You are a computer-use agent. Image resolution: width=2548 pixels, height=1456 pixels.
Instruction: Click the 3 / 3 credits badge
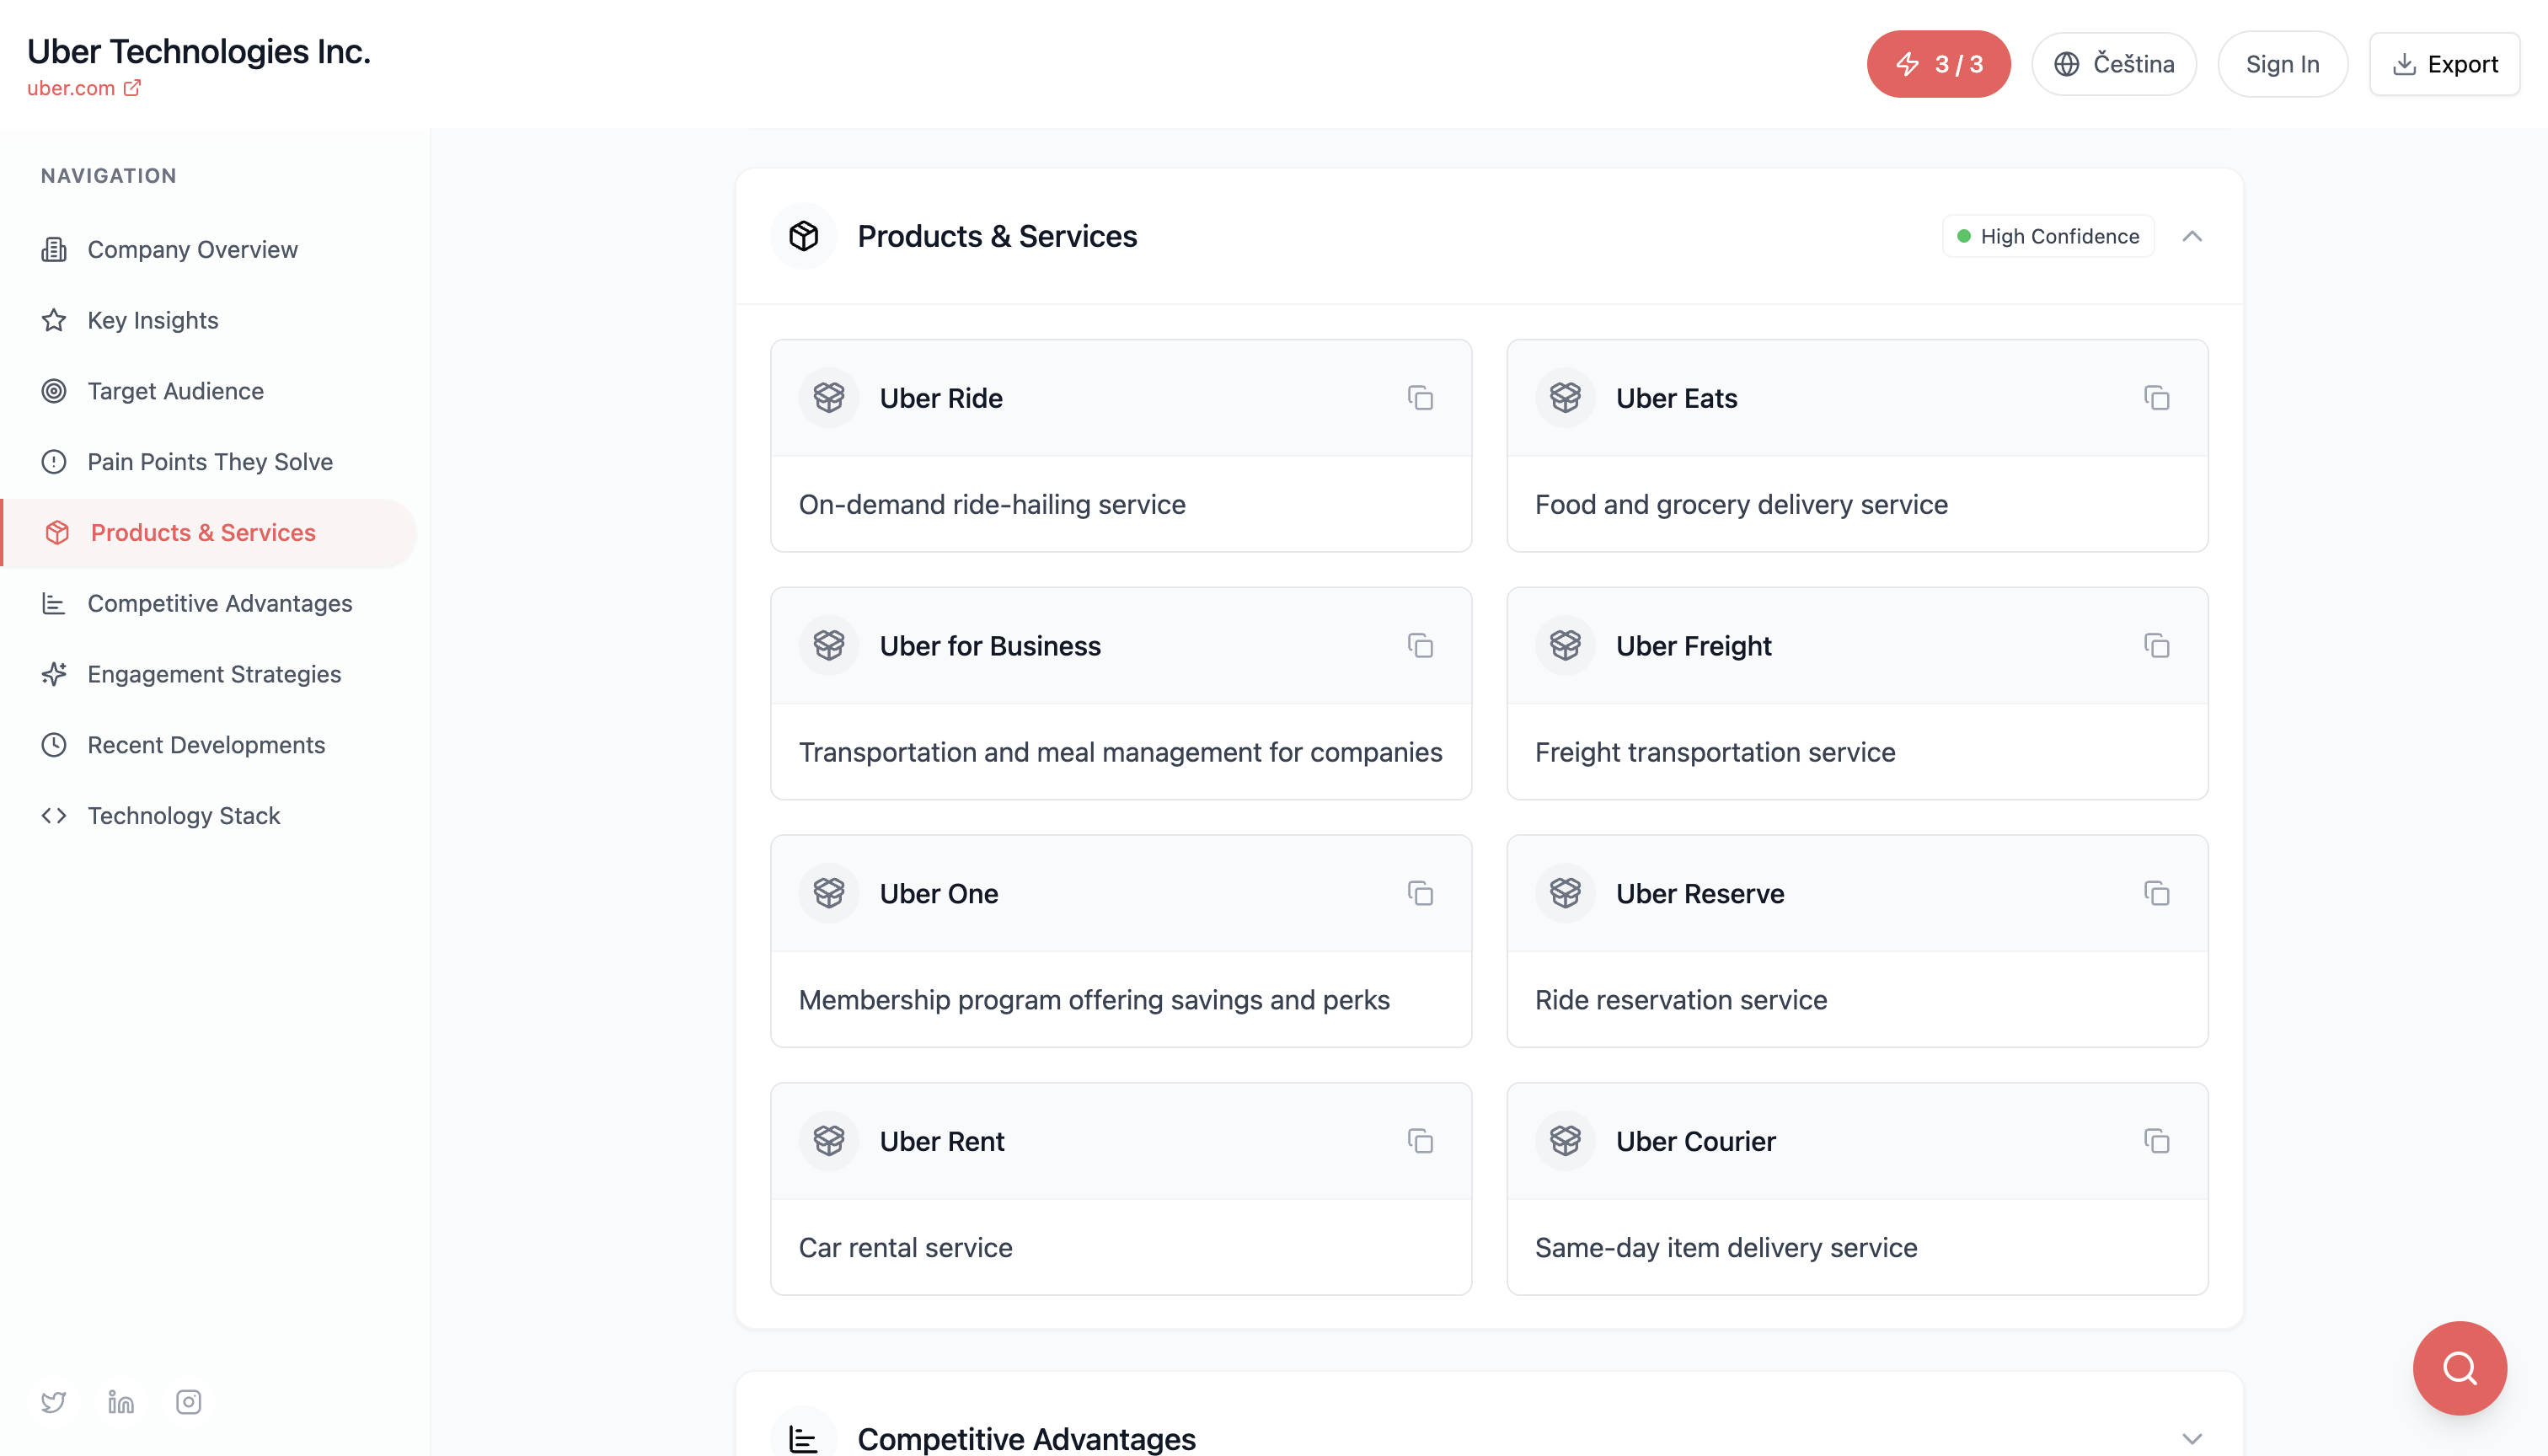pos(1937,64)
